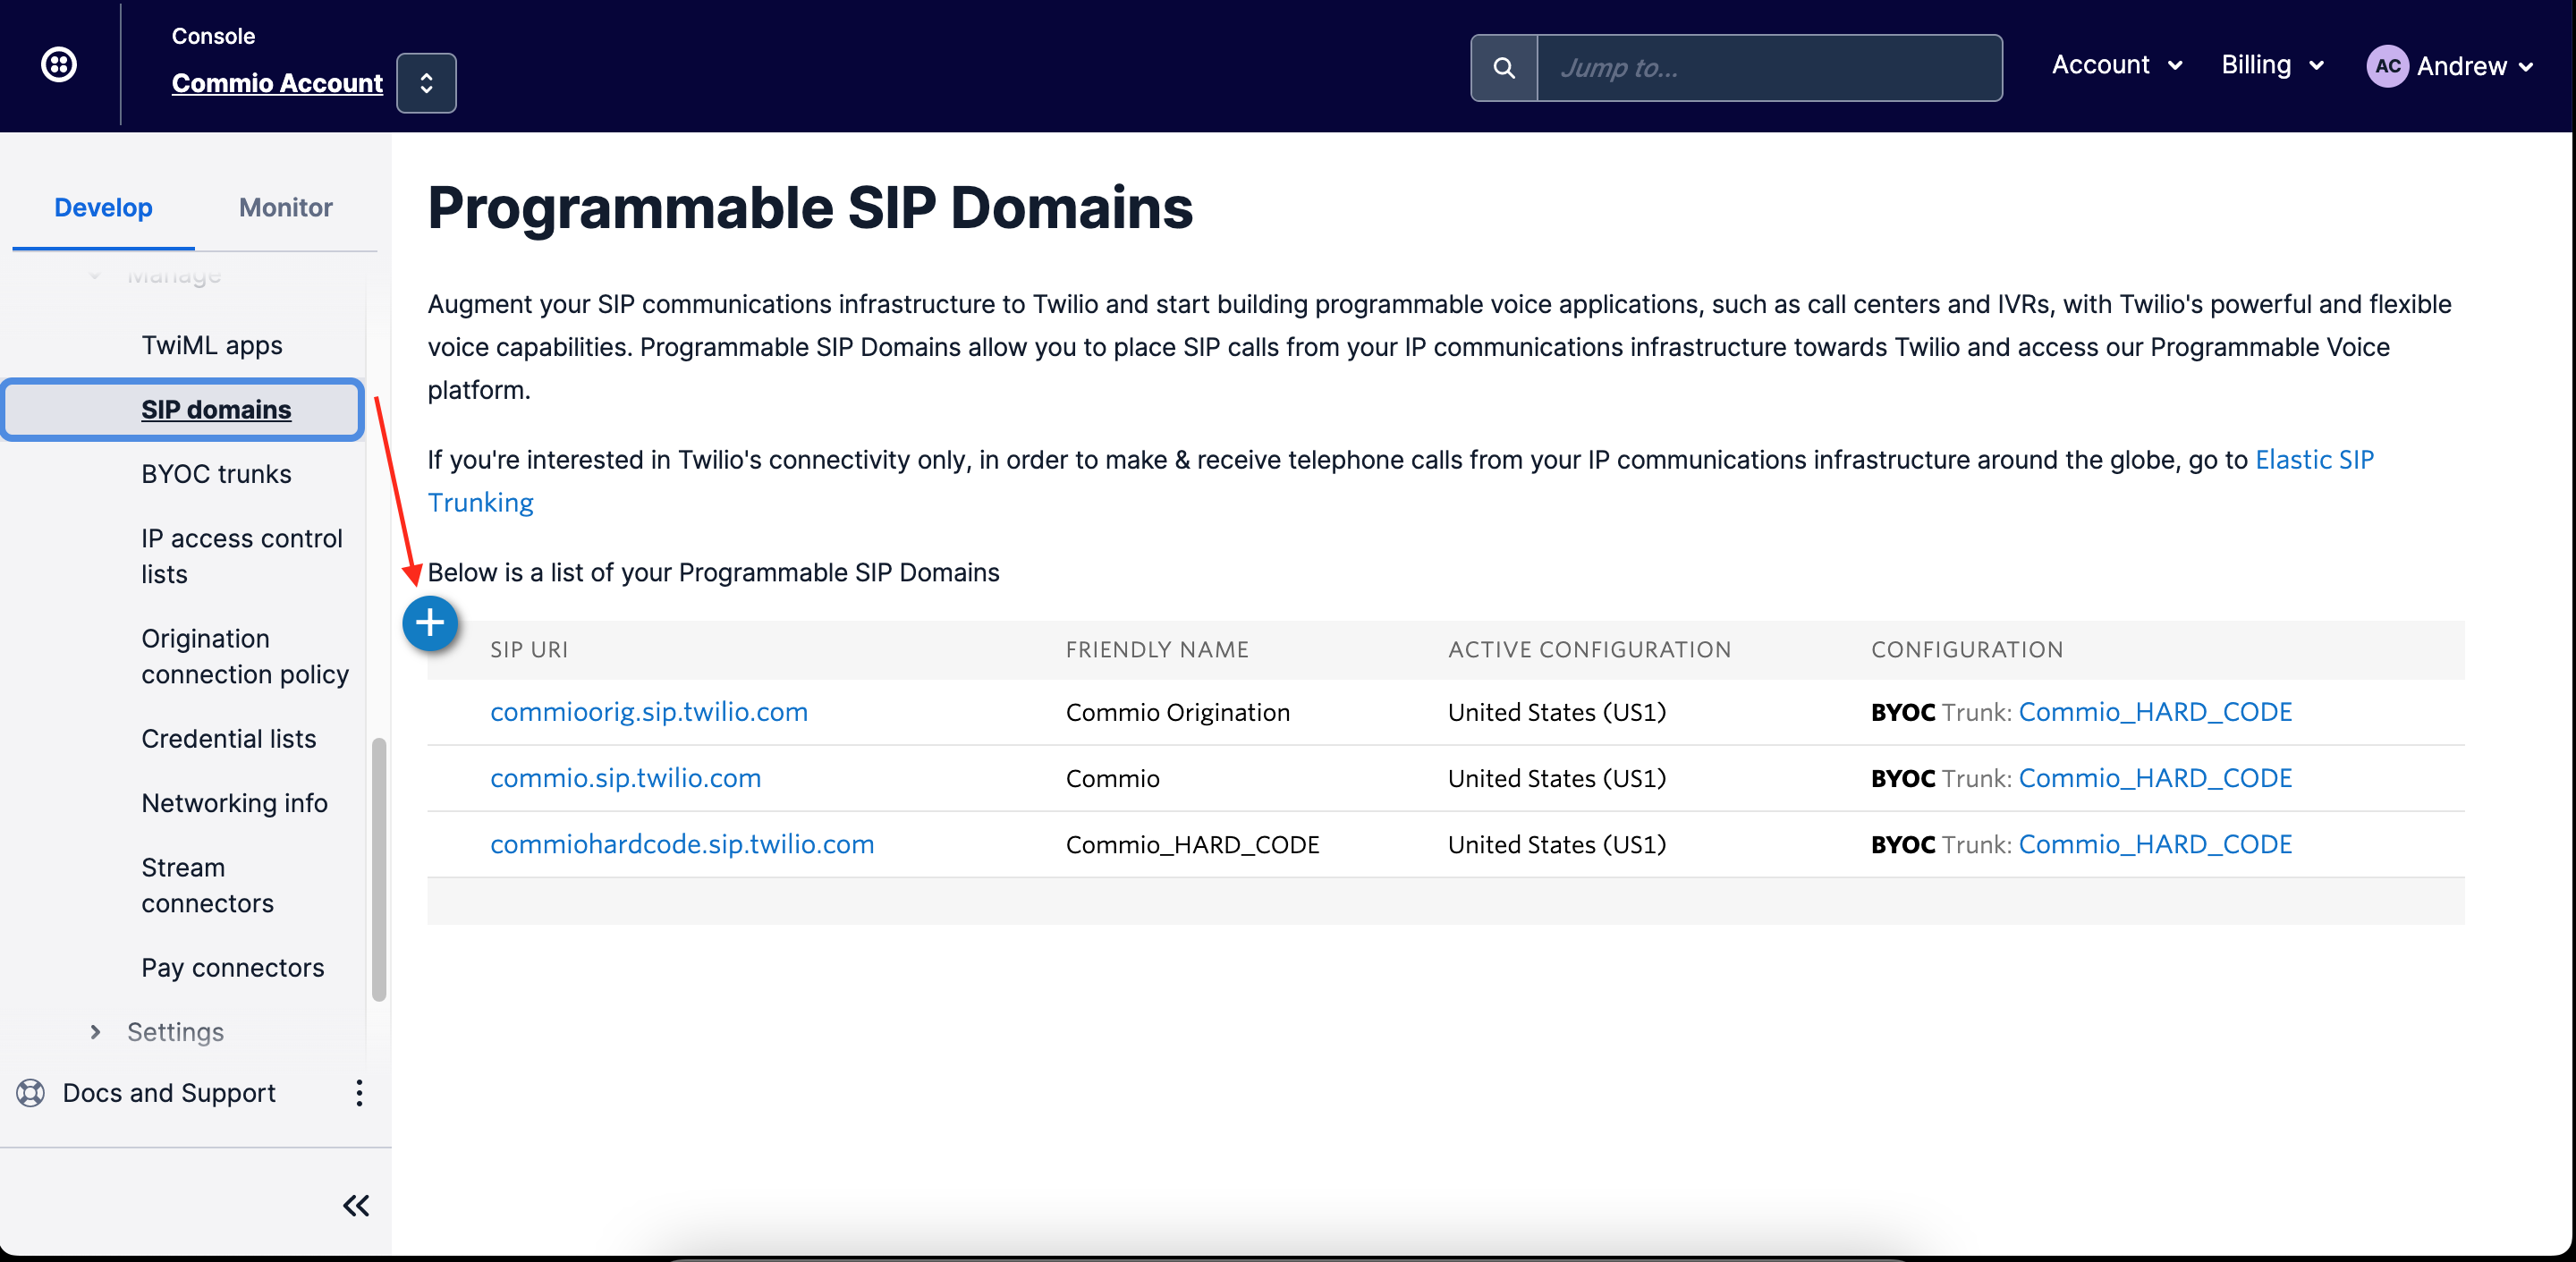
Task: Click the Docs and Support lifebuoy icon
Action: point(31,1093)
